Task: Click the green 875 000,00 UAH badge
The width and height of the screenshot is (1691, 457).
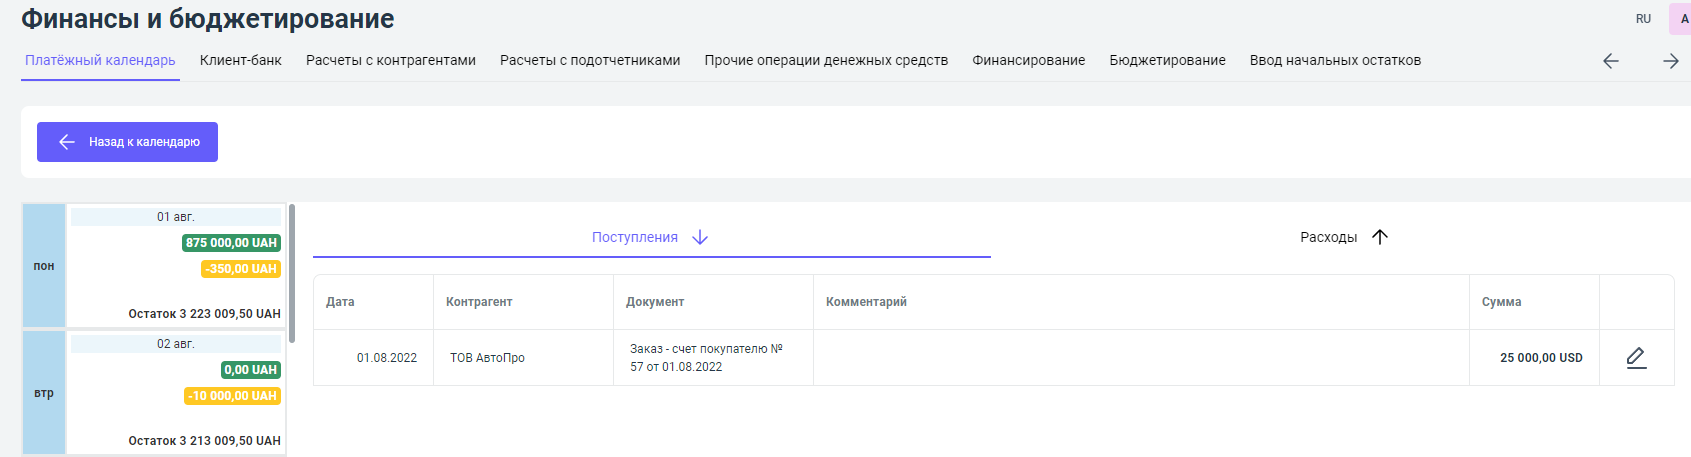Action: point(231,243)
